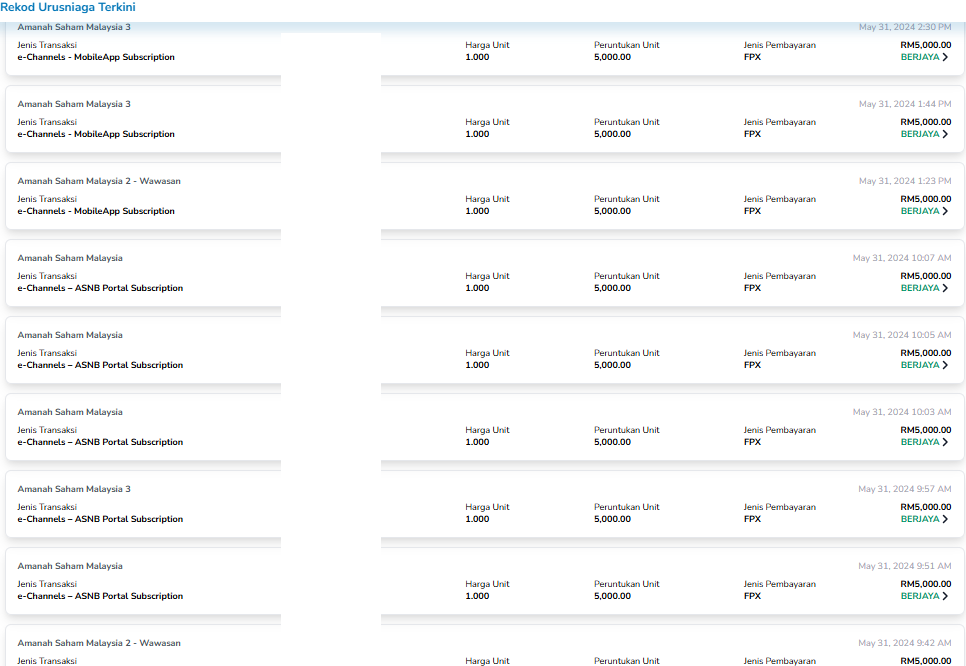Image resolution: width=966 pixels, height=666 pixels.
Task: Open chevron arrow for the 10:05 AM transaction
Action: pyautogui.click(x=945, y=365)
